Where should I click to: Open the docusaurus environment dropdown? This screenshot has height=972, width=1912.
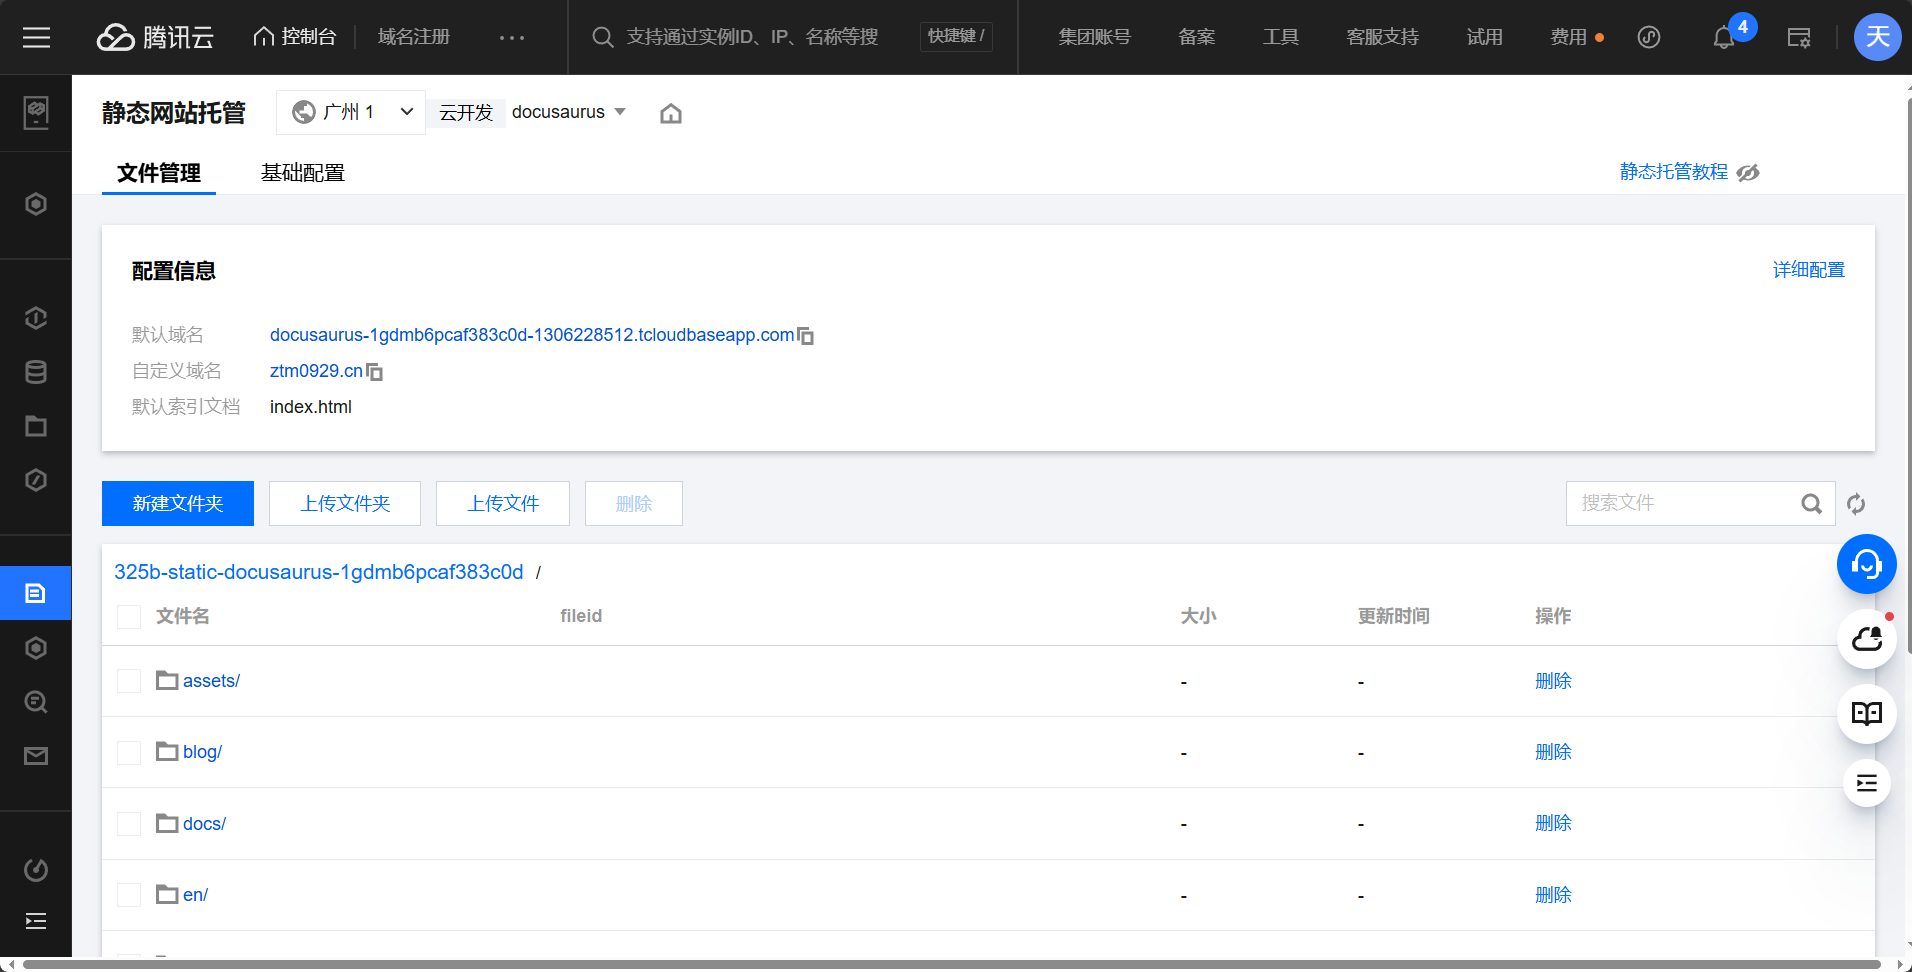coord(568,112)
